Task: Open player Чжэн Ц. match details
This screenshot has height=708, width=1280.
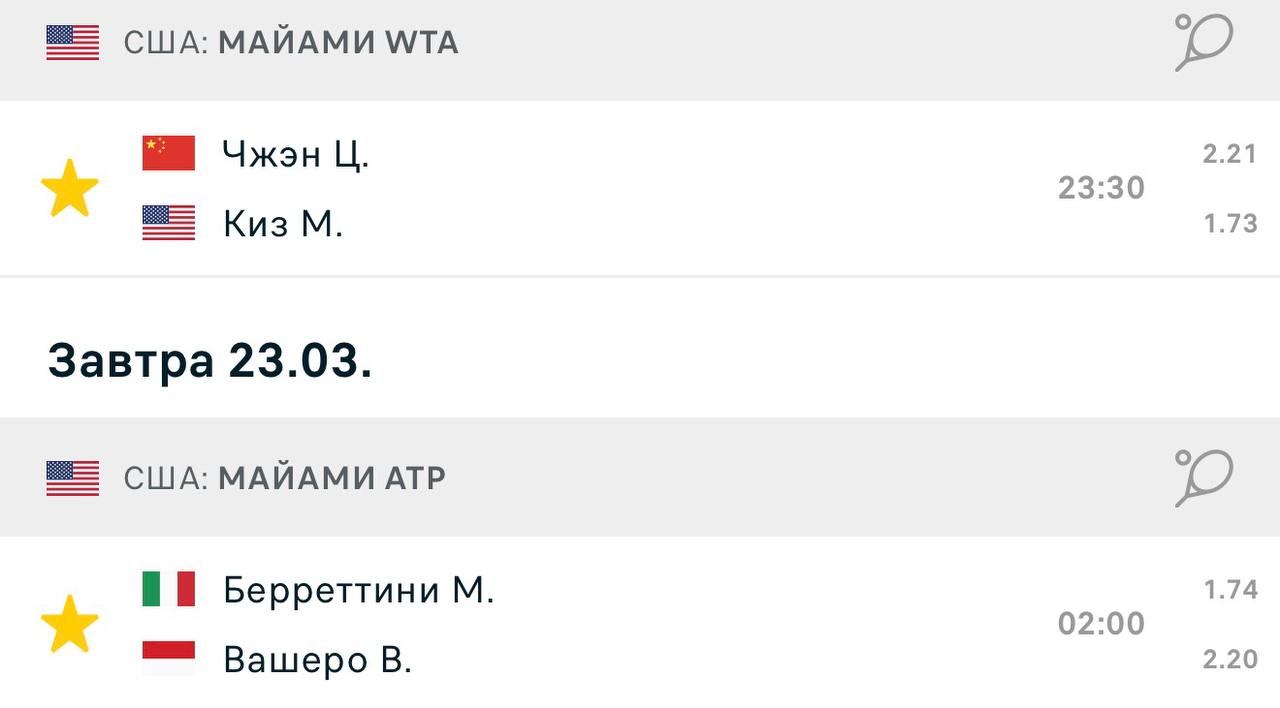Action: [x=296, y=154]
